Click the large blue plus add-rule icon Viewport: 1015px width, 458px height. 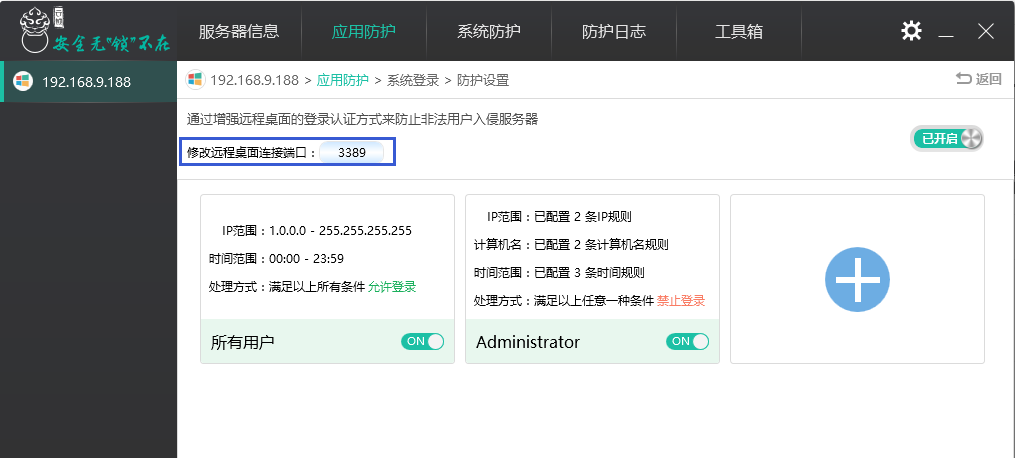pyautogui.click(x=857, y=279)
